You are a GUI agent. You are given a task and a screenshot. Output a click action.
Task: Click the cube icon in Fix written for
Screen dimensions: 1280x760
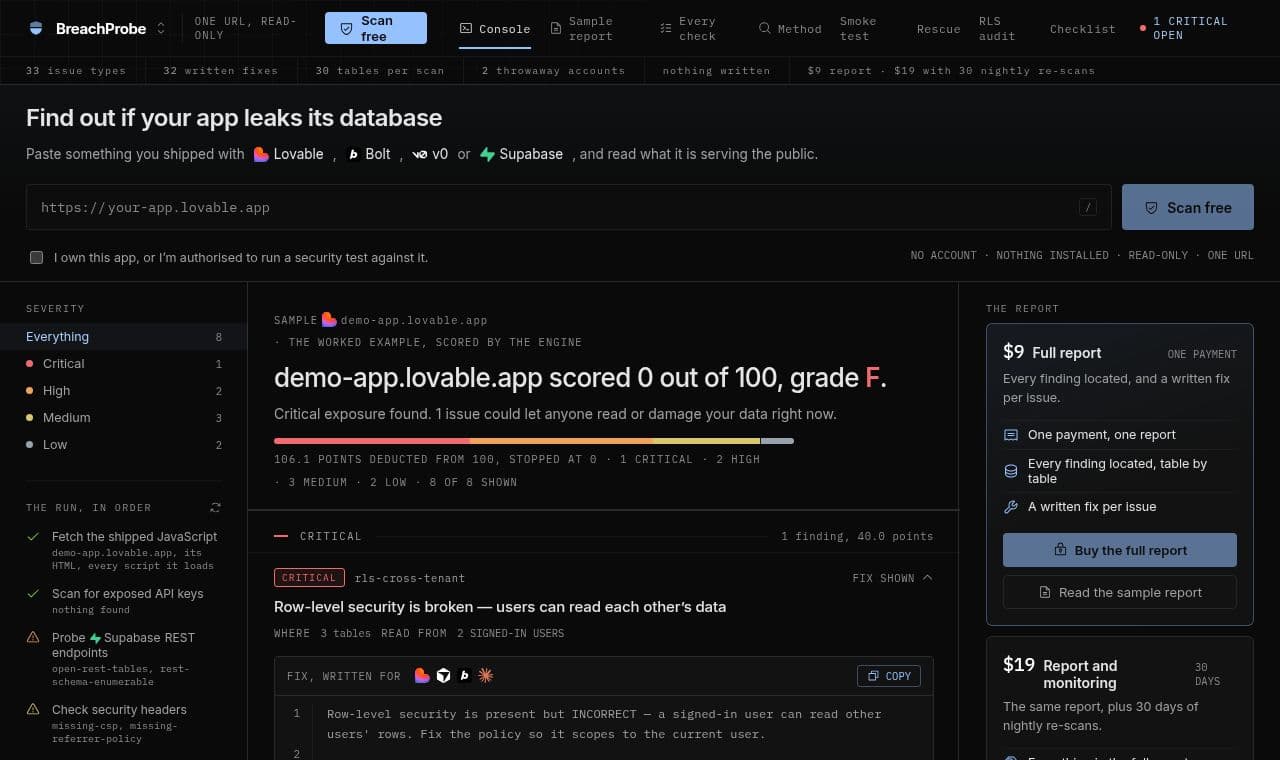pyautogui.click(x=444, y=676)
